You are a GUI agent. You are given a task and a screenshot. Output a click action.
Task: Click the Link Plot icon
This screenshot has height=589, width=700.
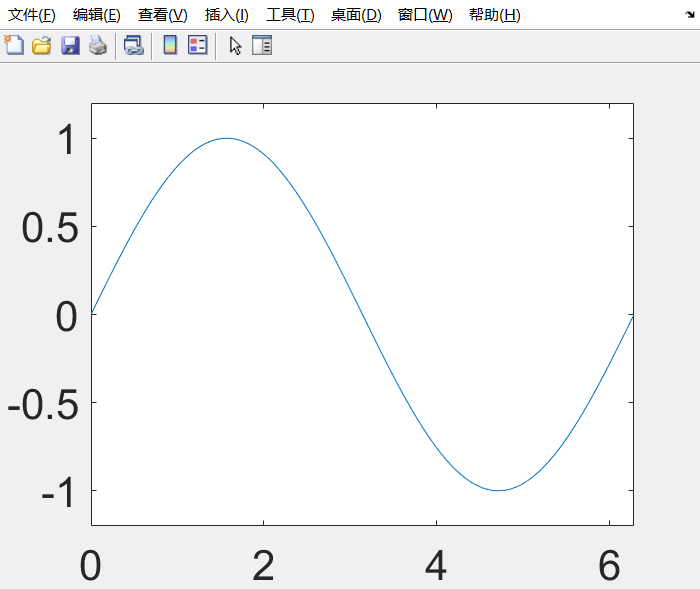pyautogui.click(x=133, y=46)
